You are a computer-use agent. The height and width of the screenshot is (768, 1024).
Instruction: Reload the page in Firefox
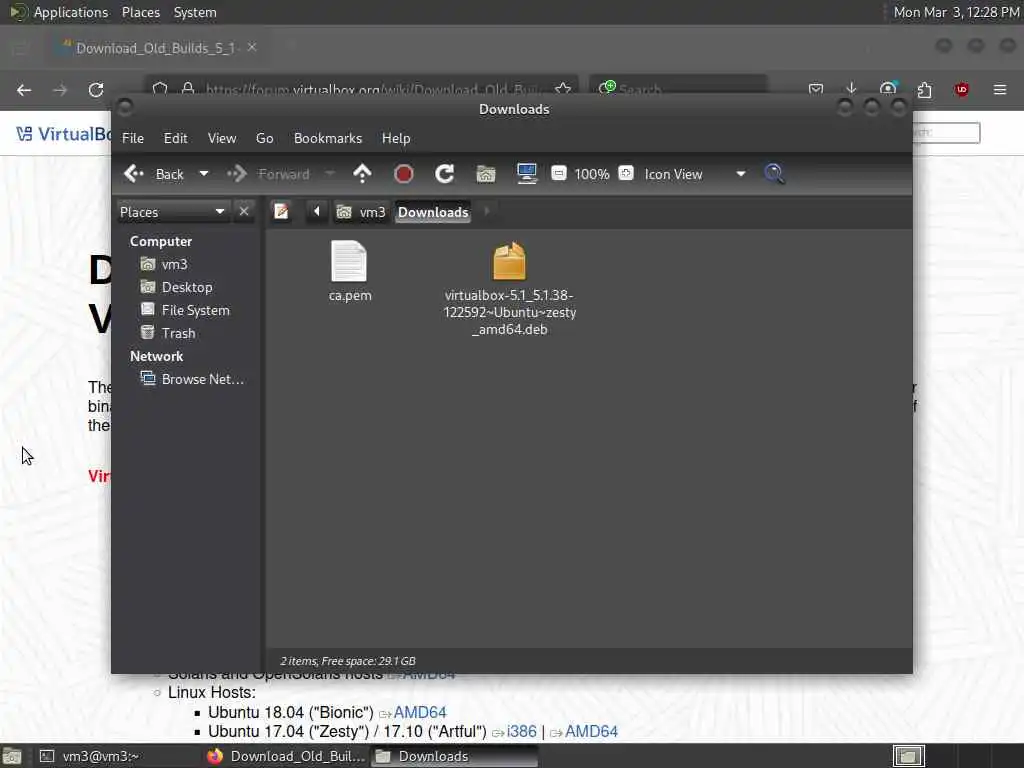point(96,90)
